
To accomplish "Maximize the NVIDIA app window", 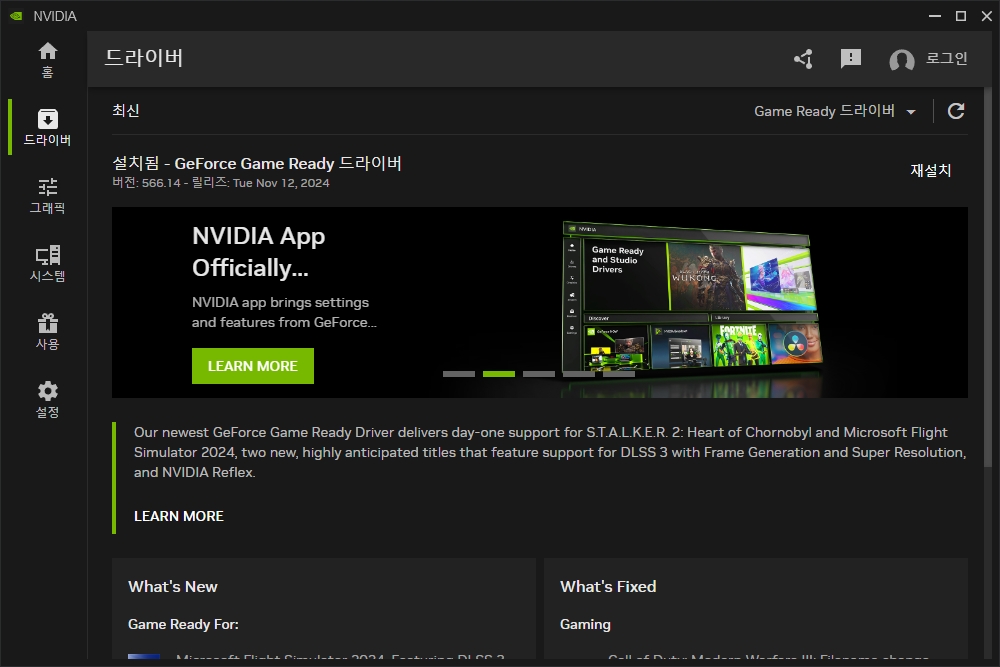I will [x=960, y=16].
